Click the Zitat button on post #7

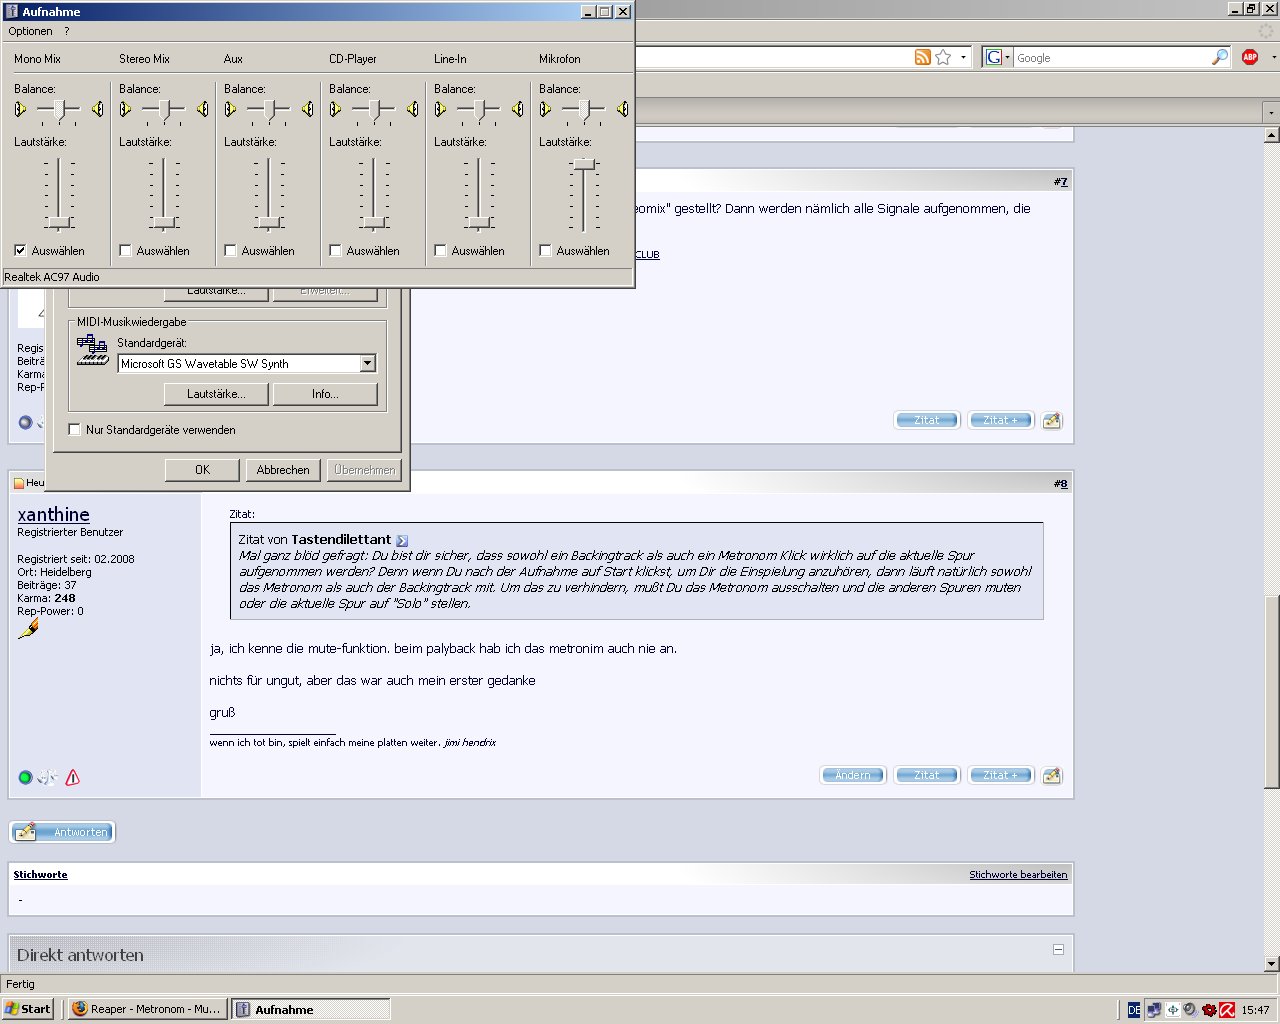(x=927, y=420)
